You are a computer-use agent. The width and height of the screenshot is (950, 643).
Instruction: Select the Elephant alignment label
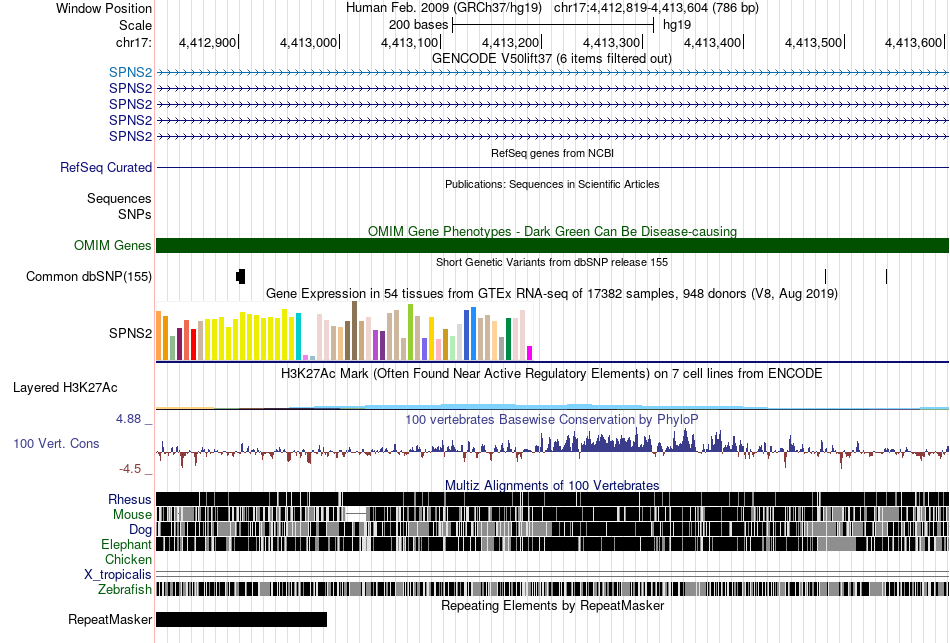point(126,544)
